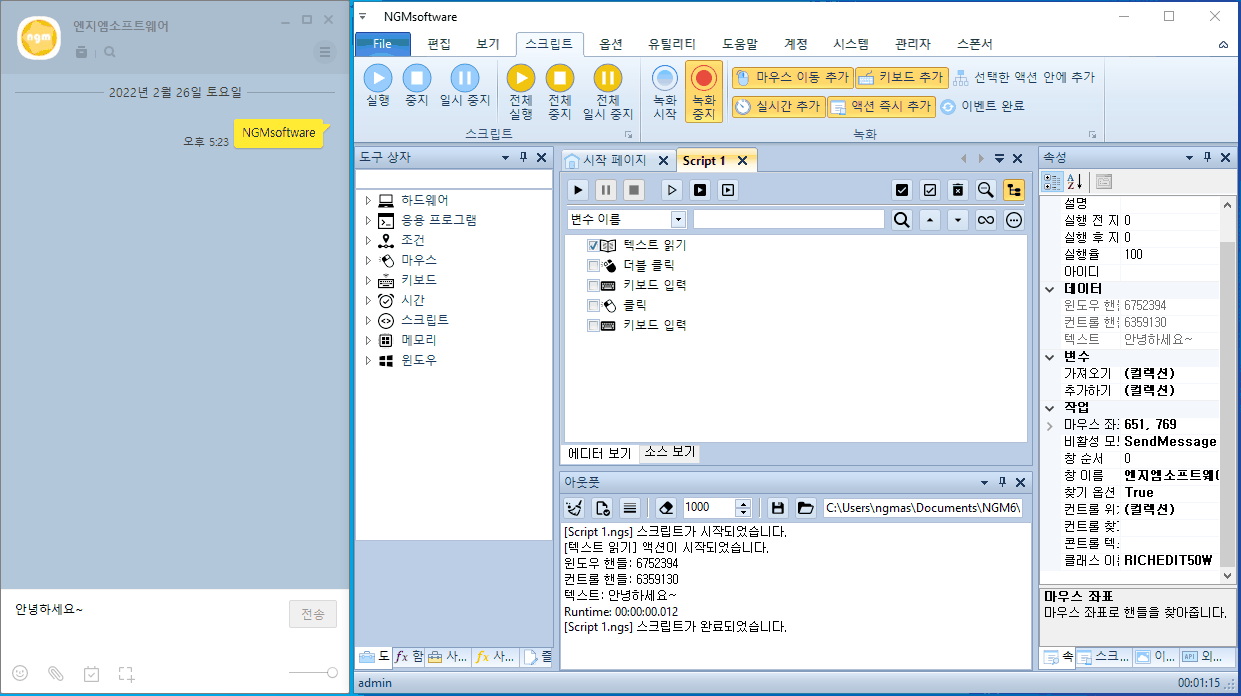Click the circled ellipsis more icon
This screenshot has width=1241, height=696.
point(1014,220)
